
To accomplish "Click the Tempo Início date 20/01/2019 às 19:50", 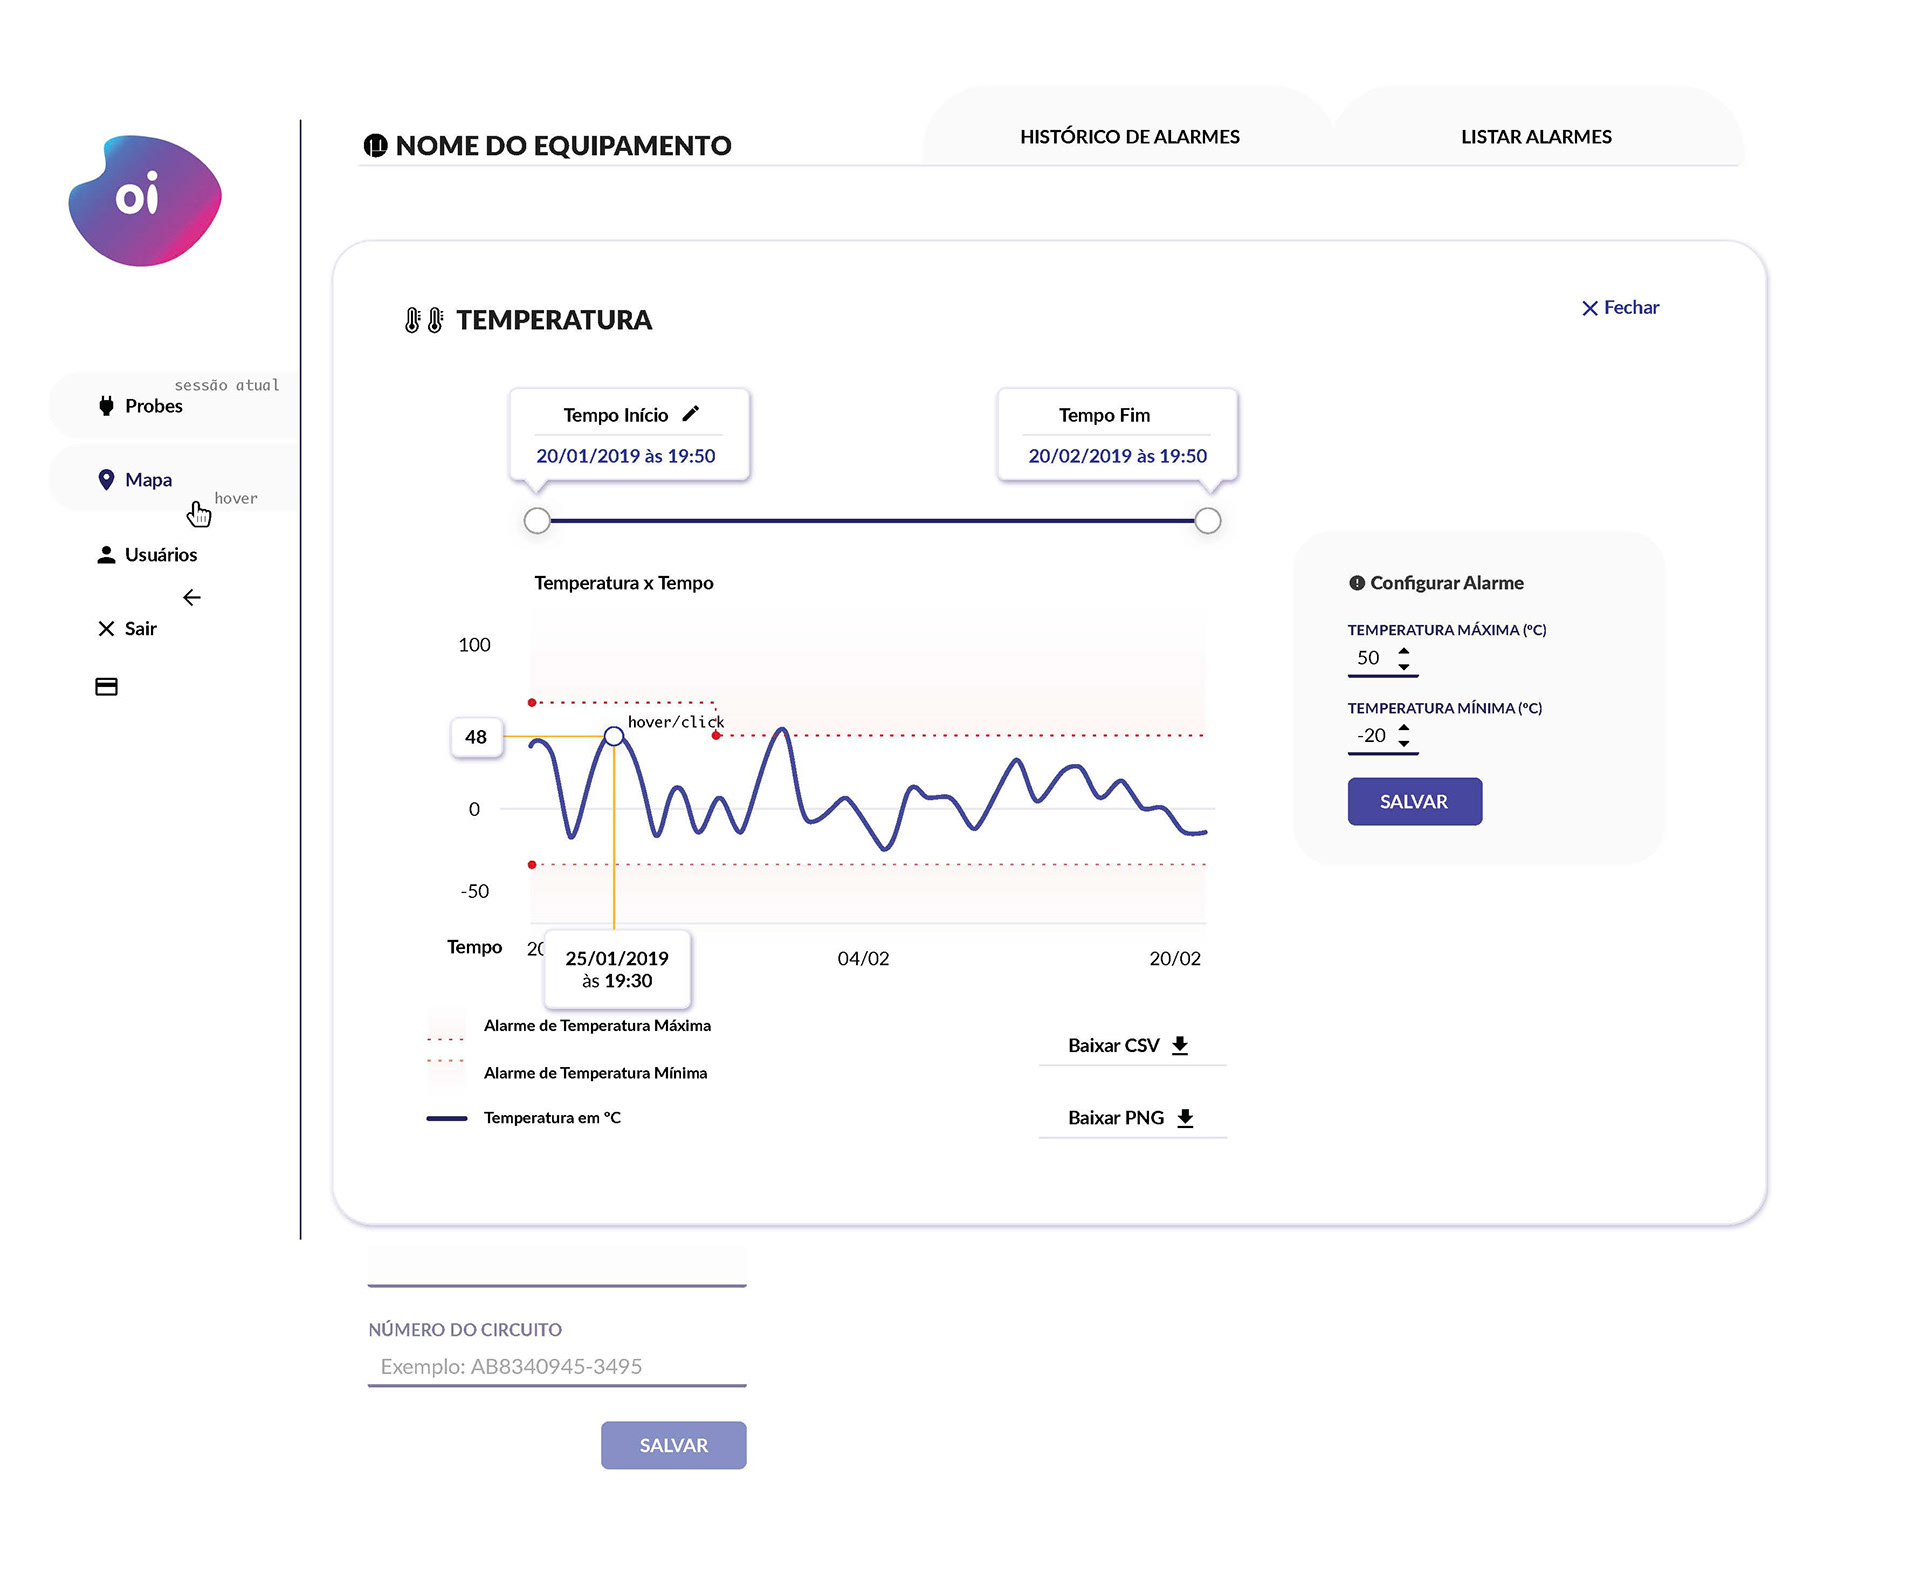I will [x=626, y=456].
